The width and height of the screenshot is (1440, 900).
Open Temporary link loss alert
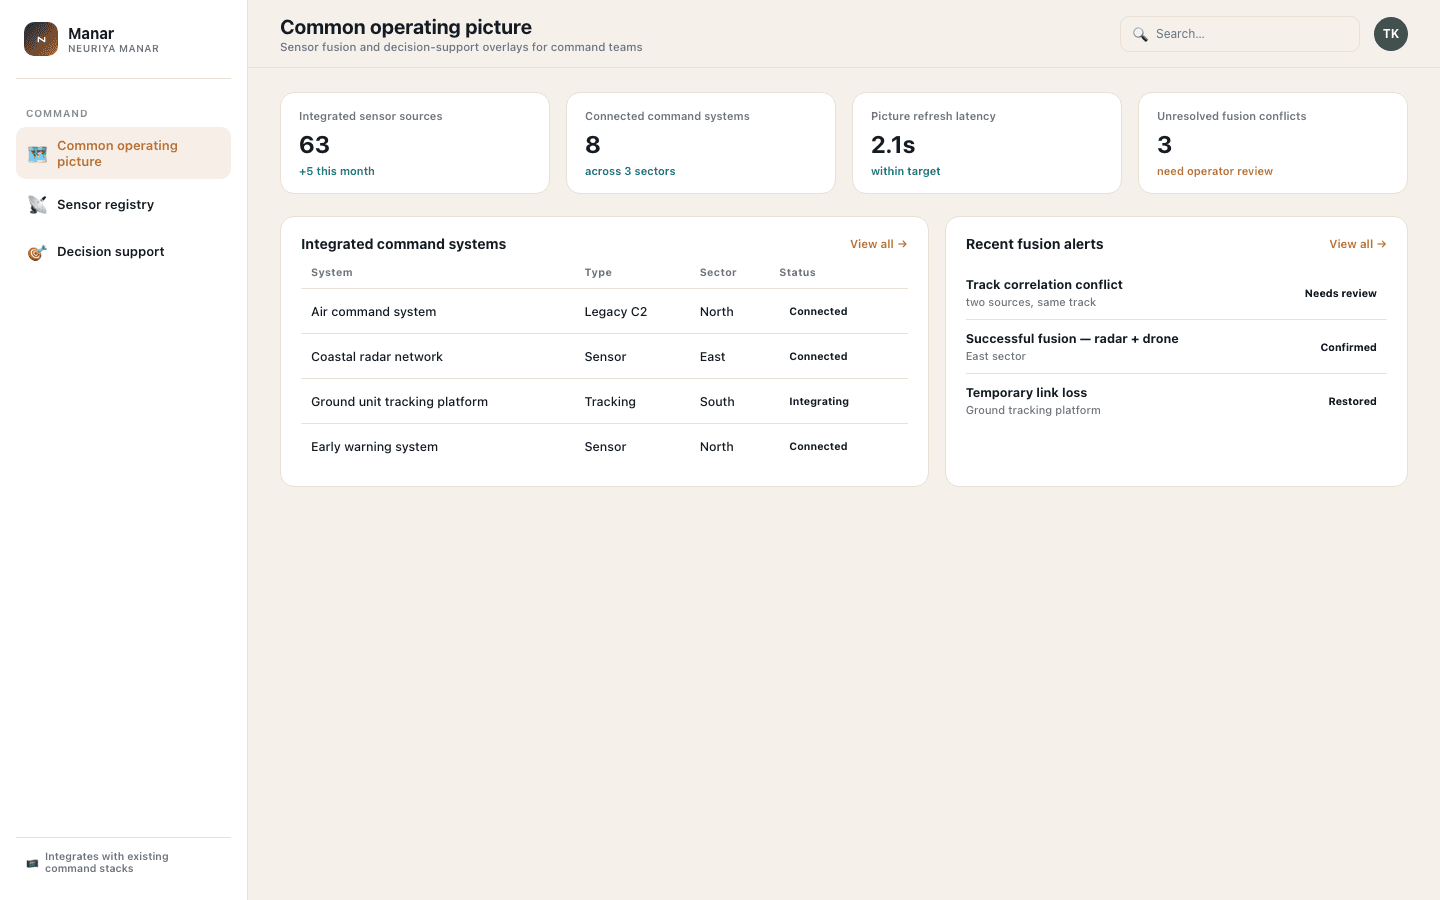pyautogui.click(x=1176, y=401)
